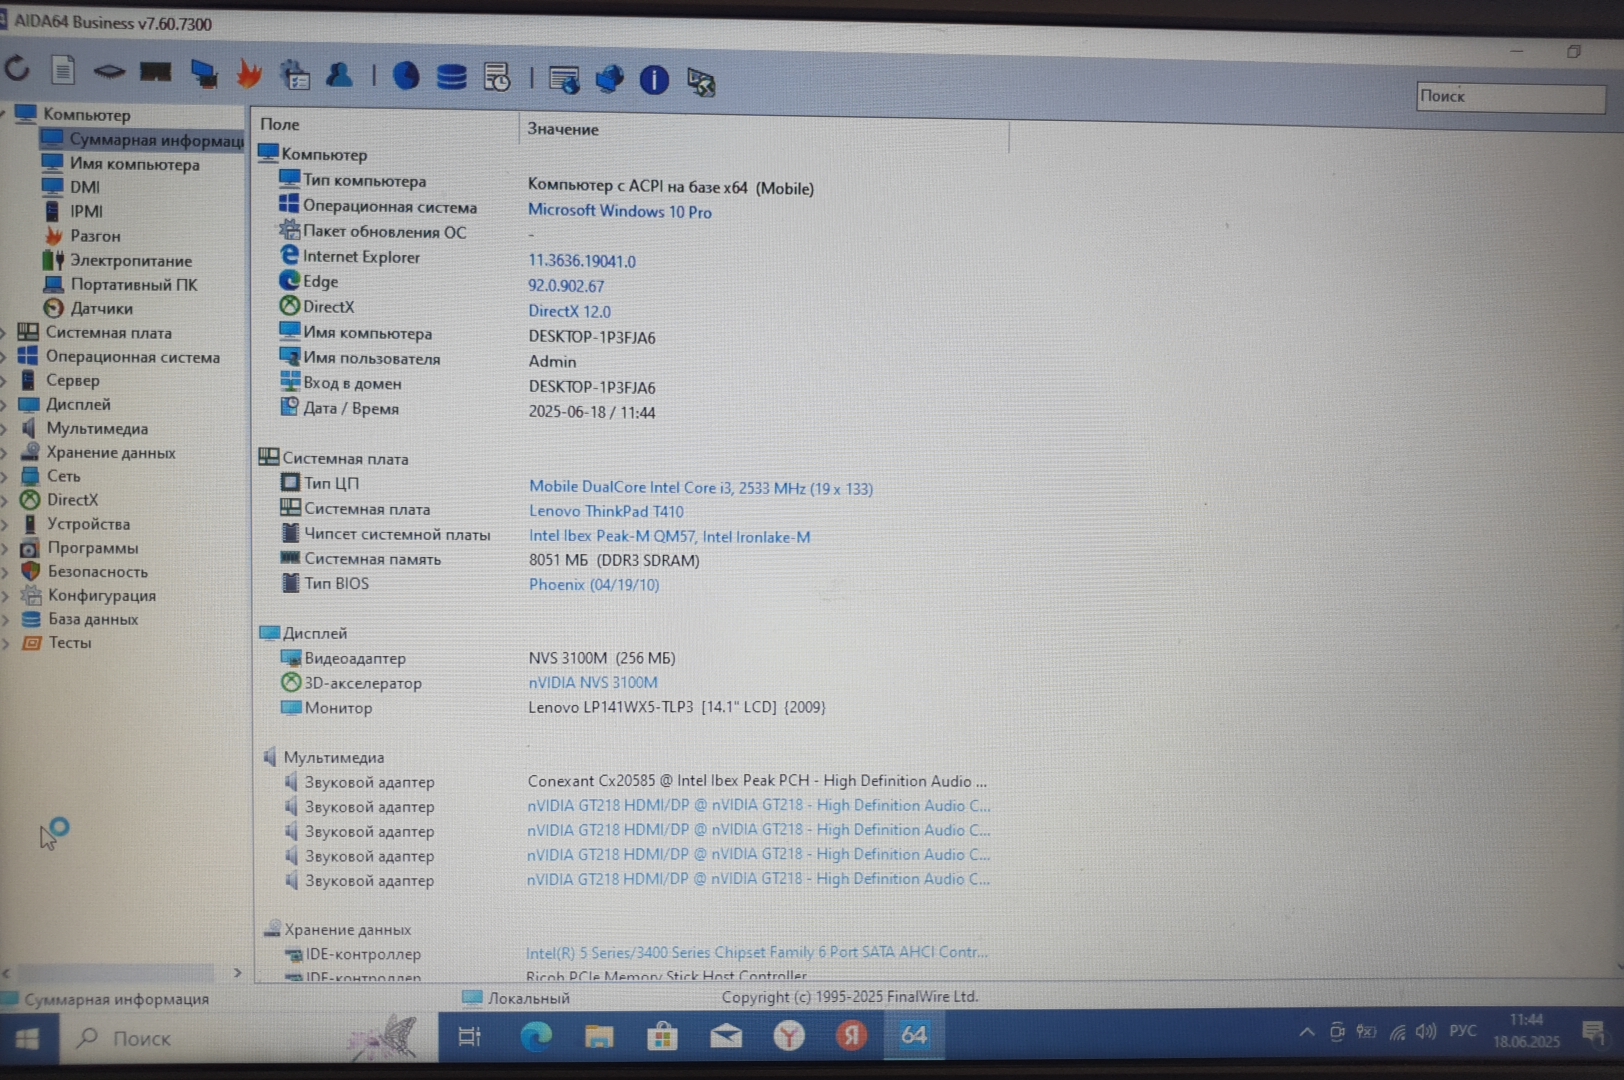Viewport: 1624px width, 1080px height.
Task: Click the tree scrollbar left arrow
Action: (x=6, y=973)
